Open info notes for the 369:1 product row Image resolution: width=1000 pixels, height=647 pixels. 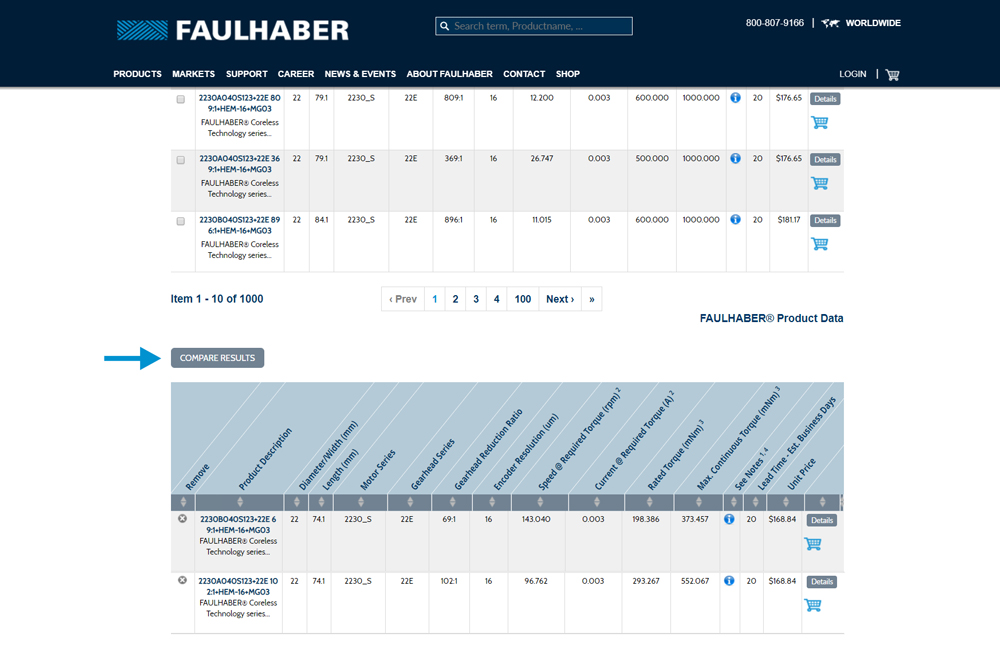(735, 158)
